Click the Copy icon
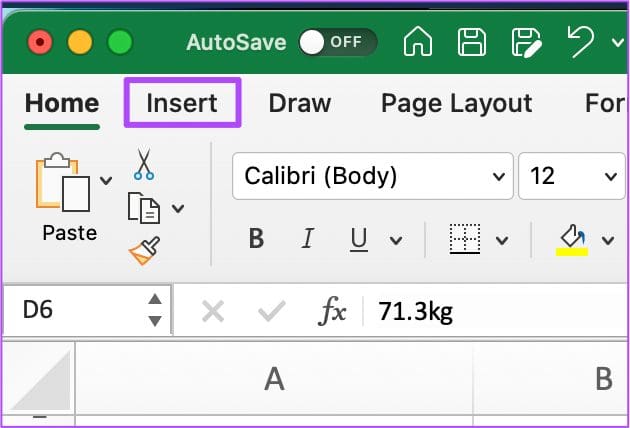Image resolution: width=630 pixels, height=428 pixels. coord(144,208)
